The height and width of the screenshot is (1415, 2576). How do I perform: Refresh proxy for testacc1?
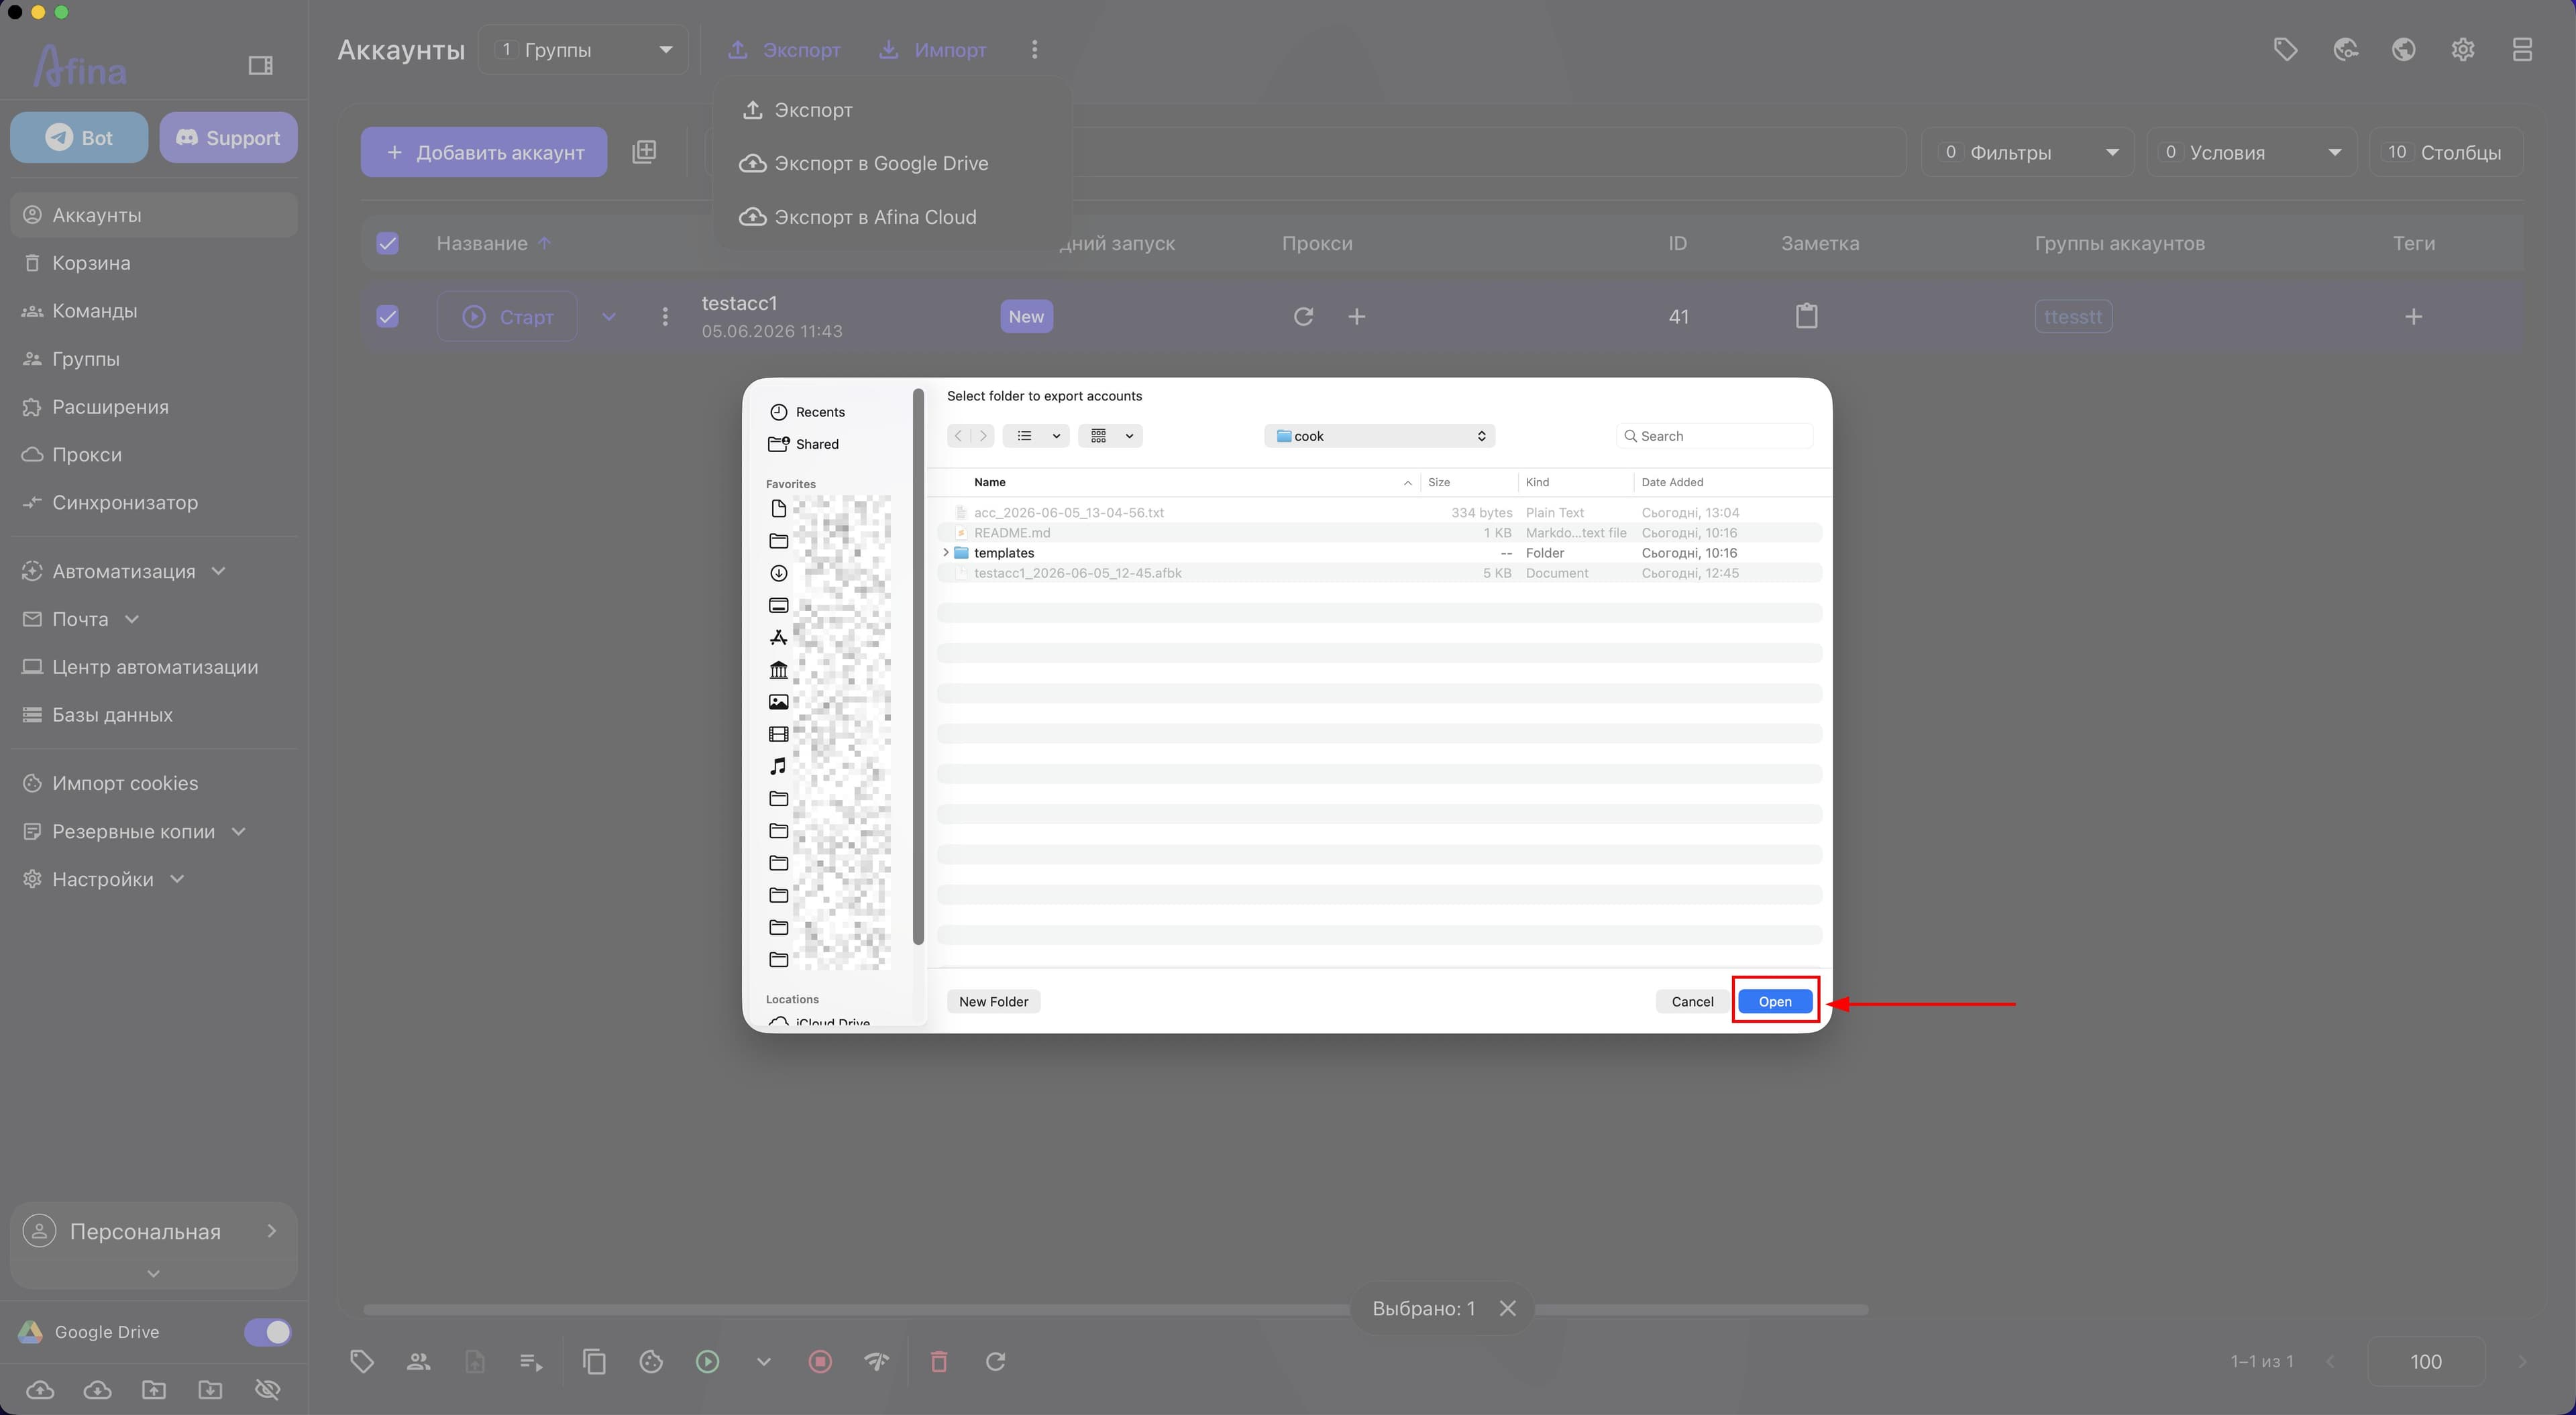pyautogui.click(x=1303, y=316)
